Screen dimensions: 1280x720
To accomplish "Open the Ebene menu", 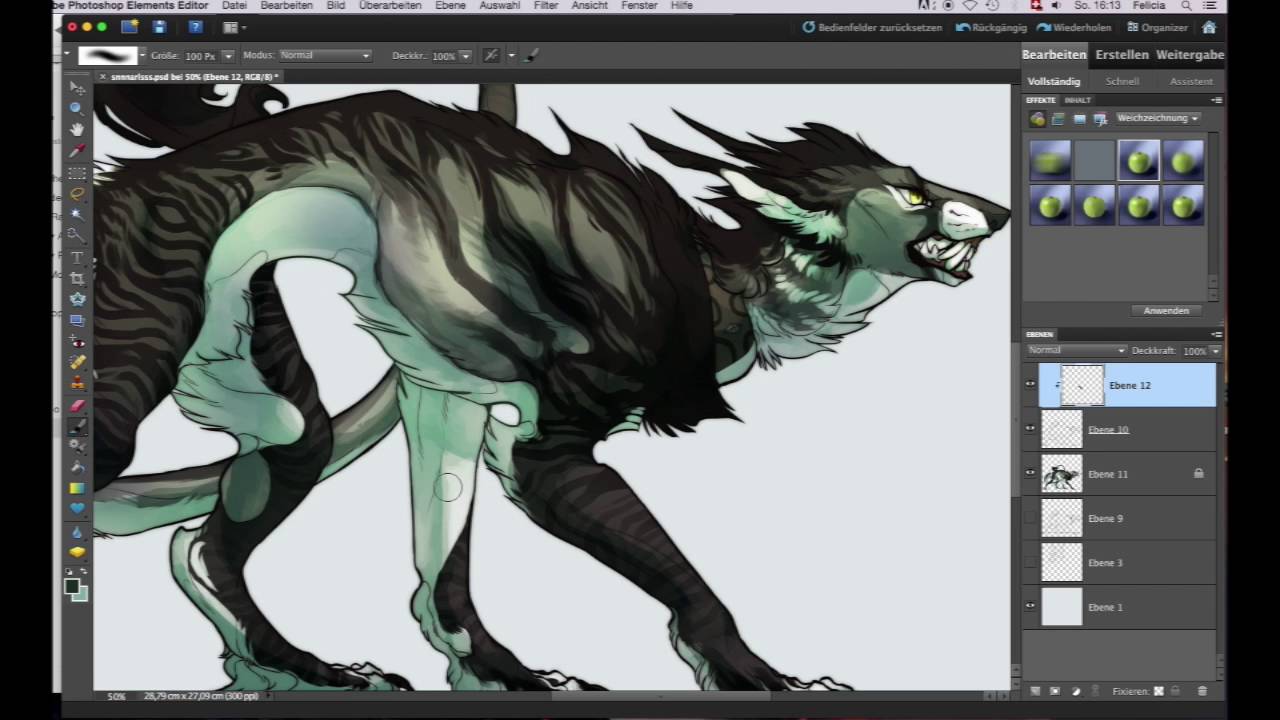I will coord(451,6).
